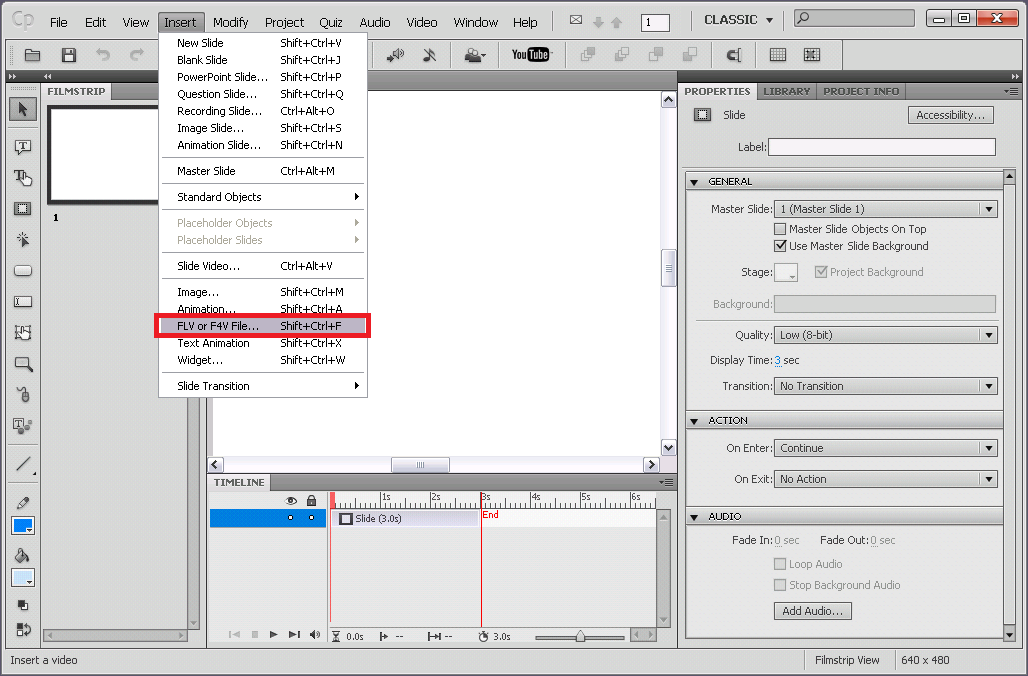Select the Click Box tool
The height and width of the screenshot is (676, 1028).
point(23,239)
